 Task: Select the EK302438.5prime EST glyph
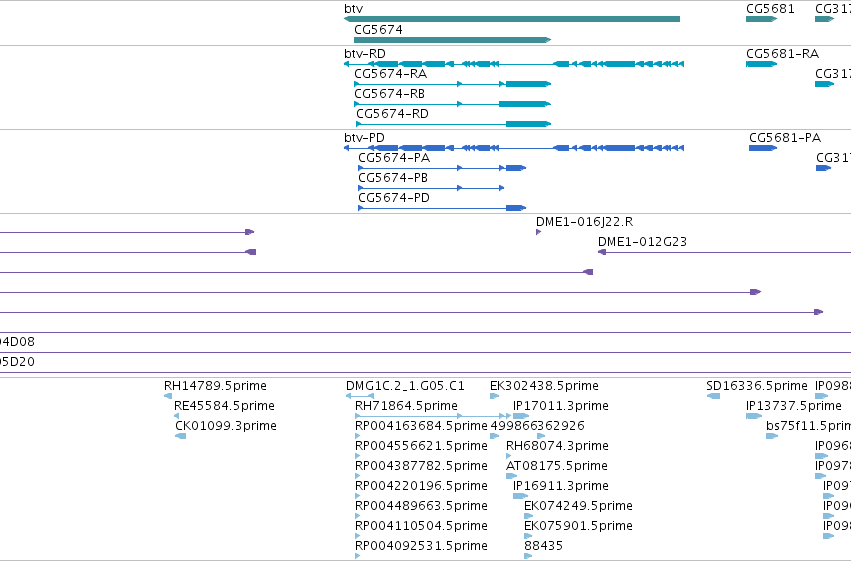point(494,396)
